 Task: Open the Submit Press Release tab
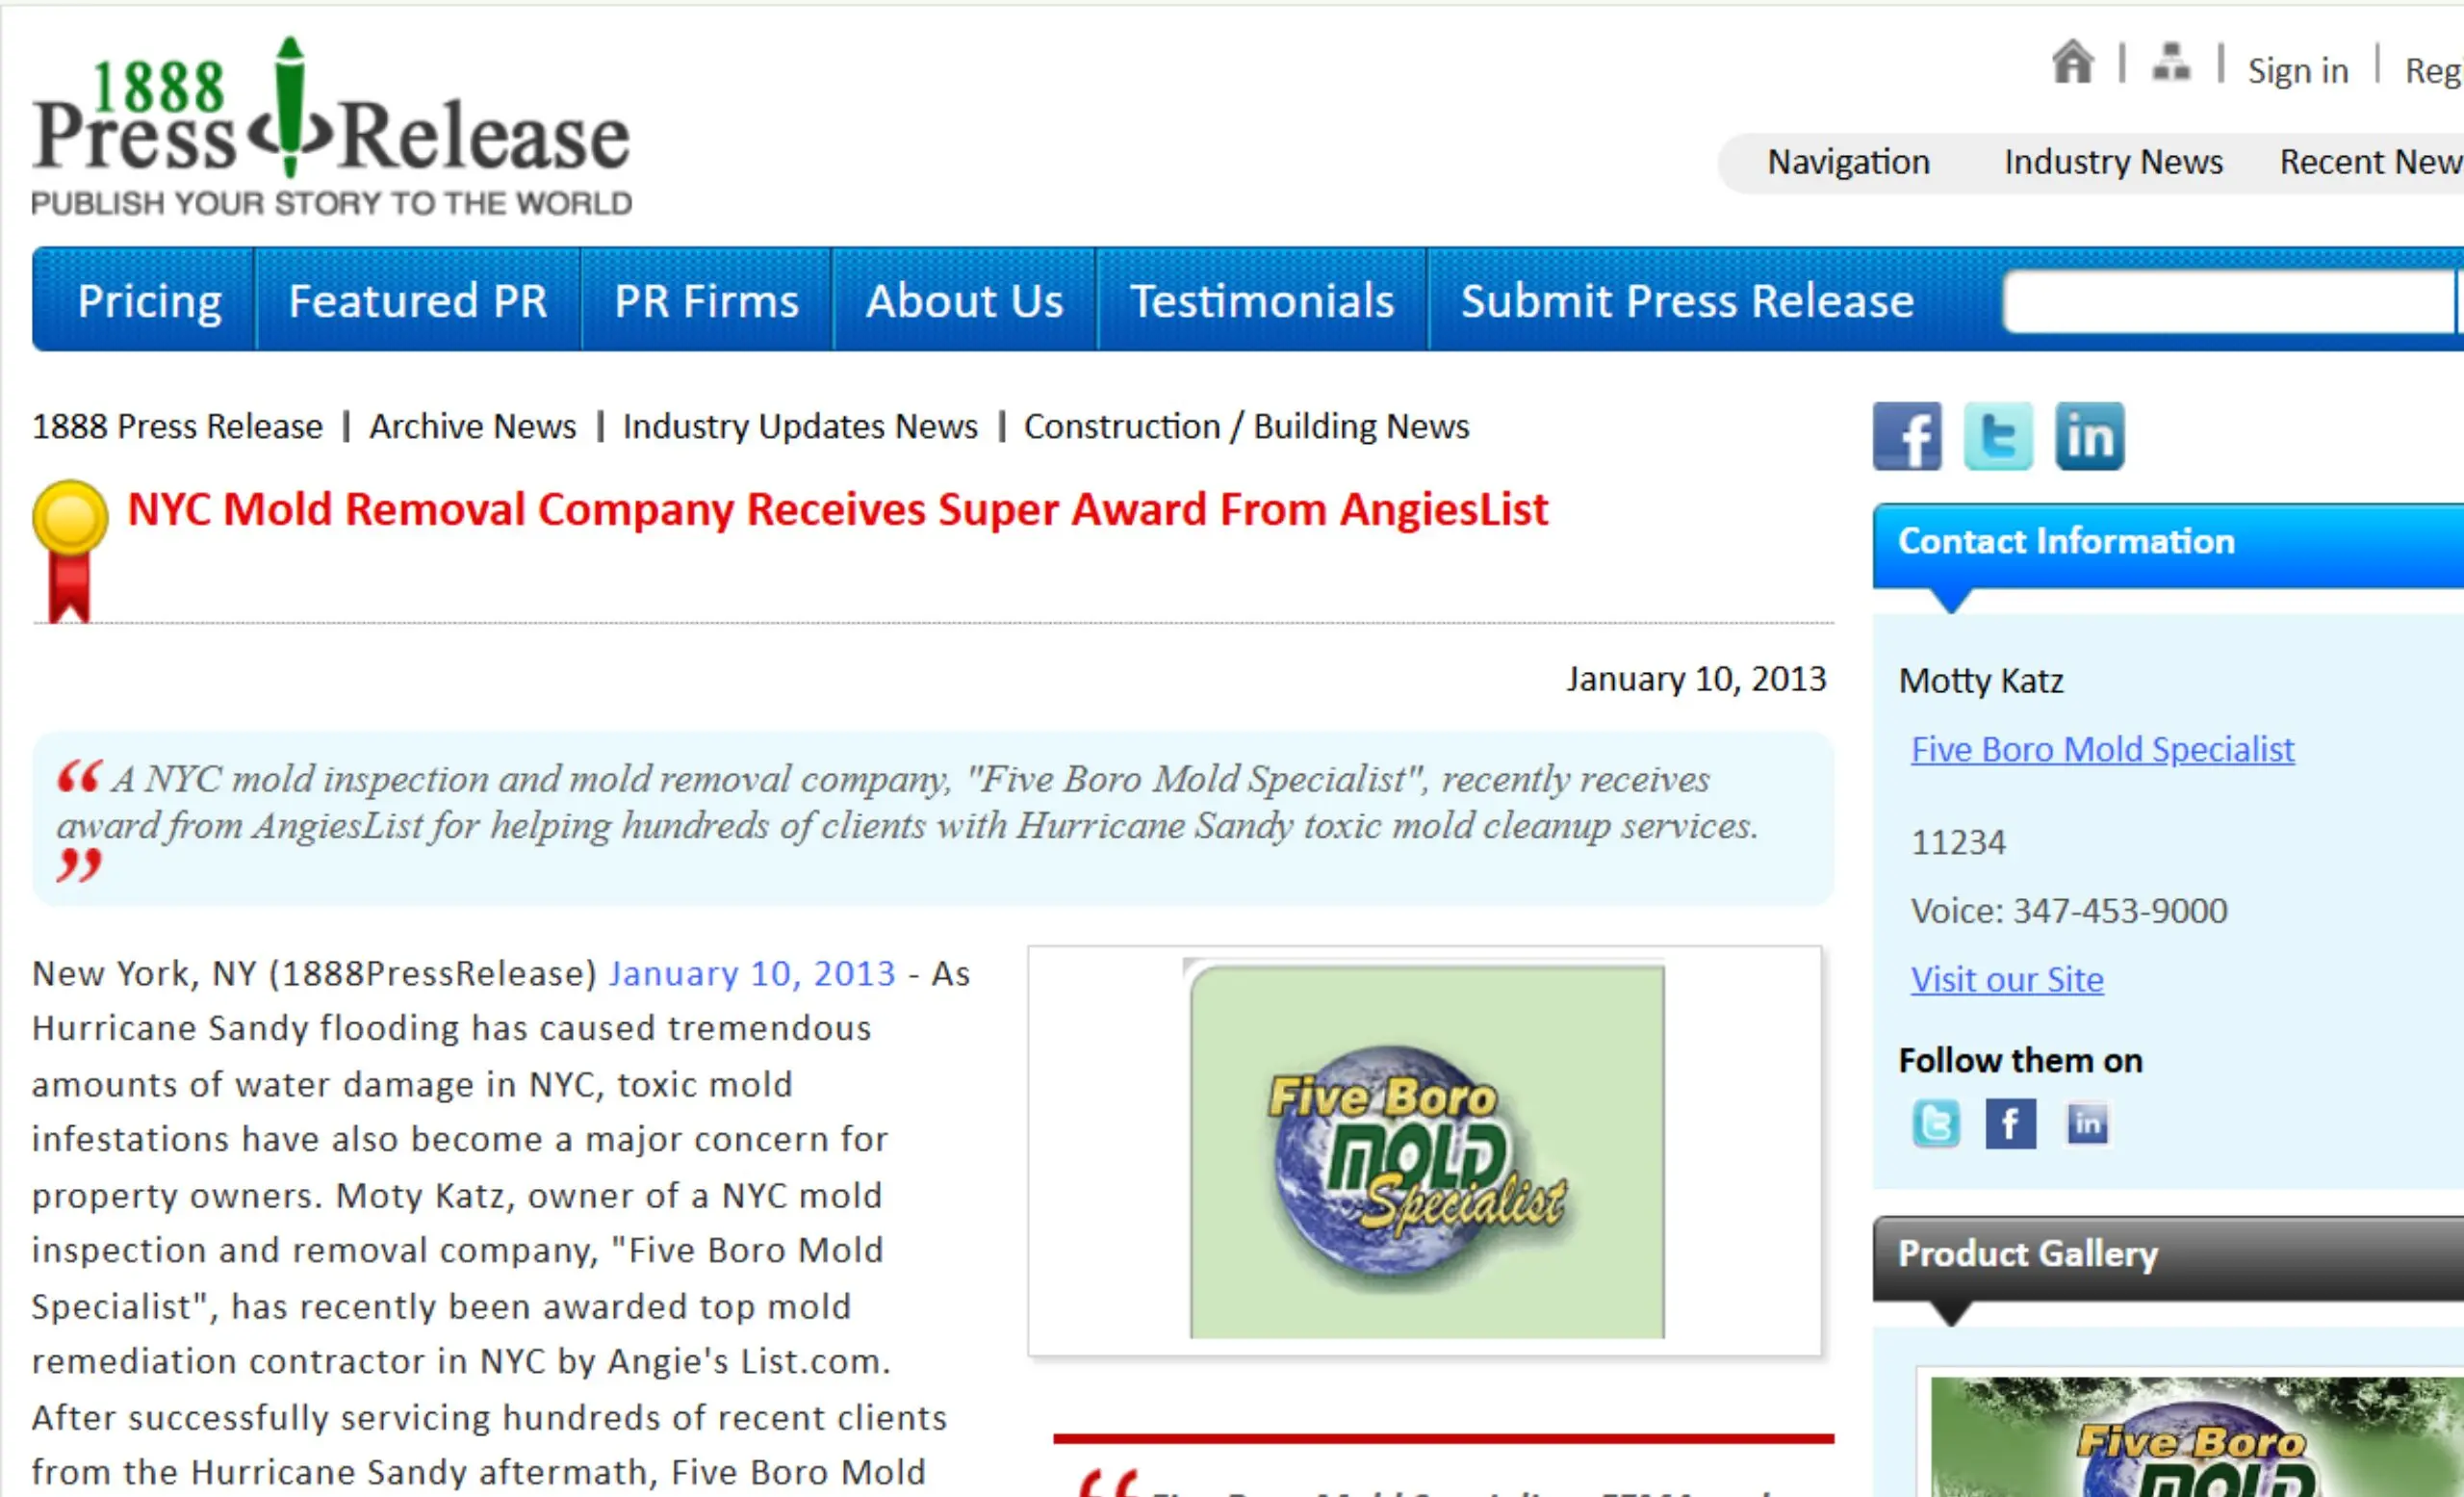pyautogui.click(x=1687, y=300)
